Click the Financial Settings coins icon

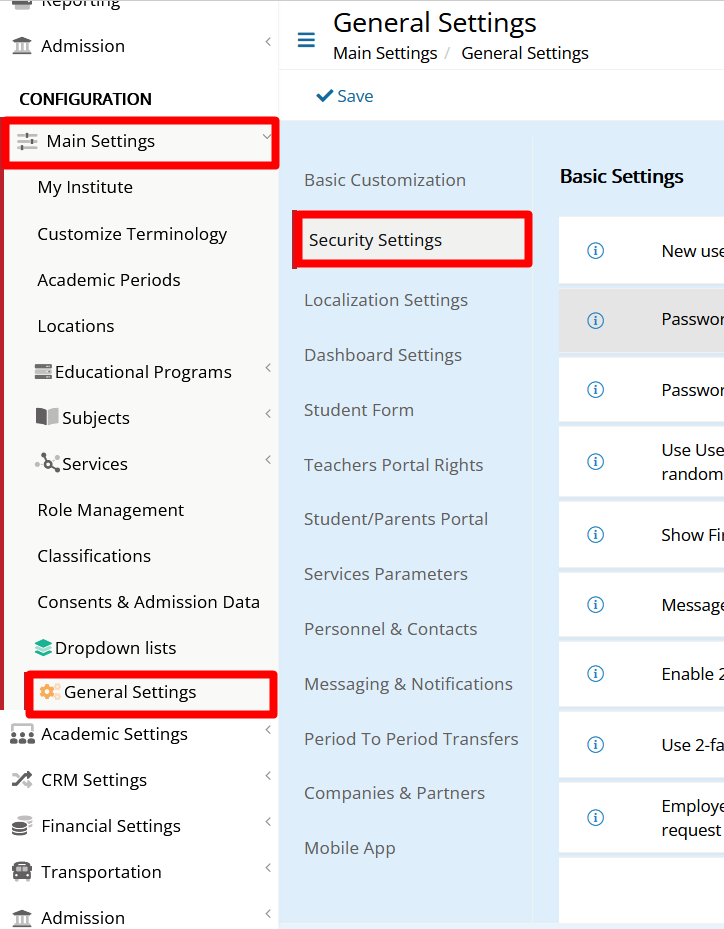pyautogui.click(x=22, y=825)
